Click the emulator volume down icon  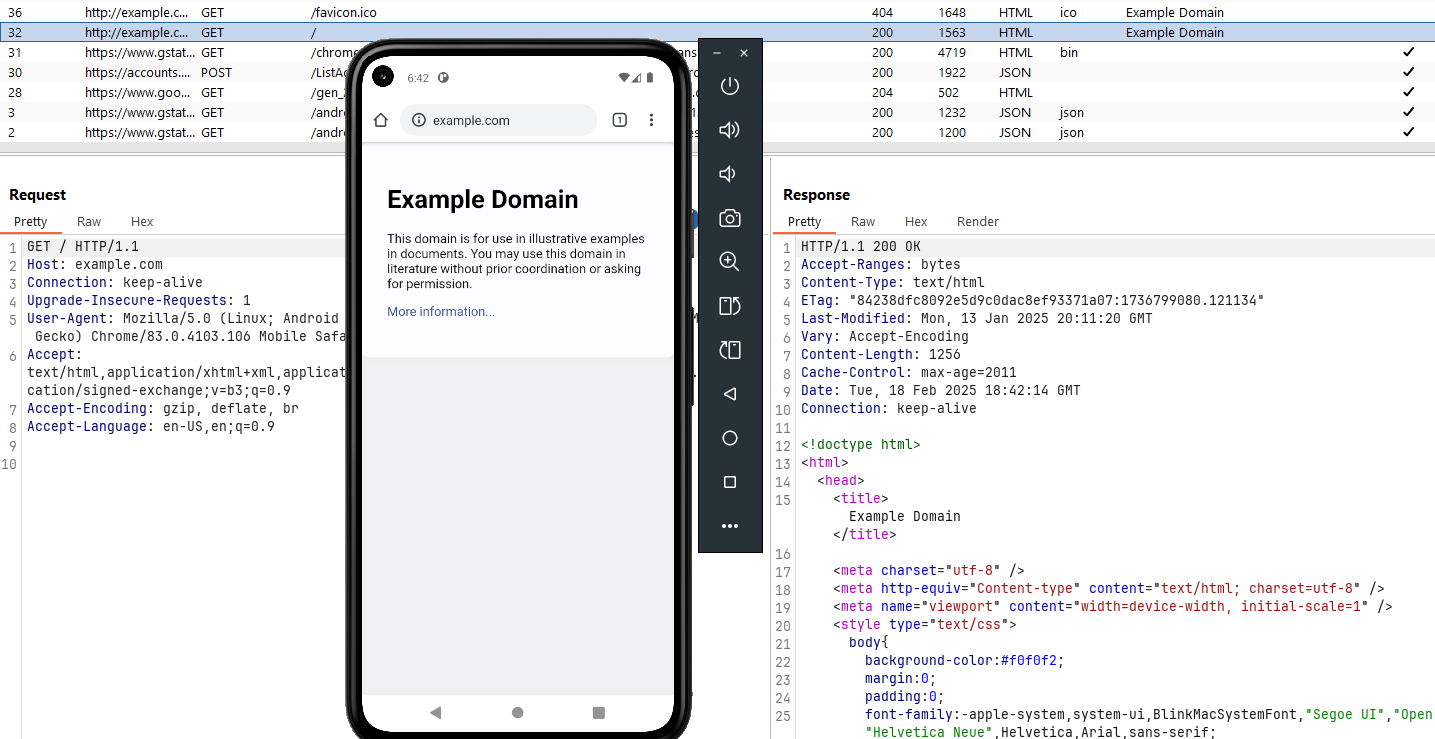click(729, 174)
